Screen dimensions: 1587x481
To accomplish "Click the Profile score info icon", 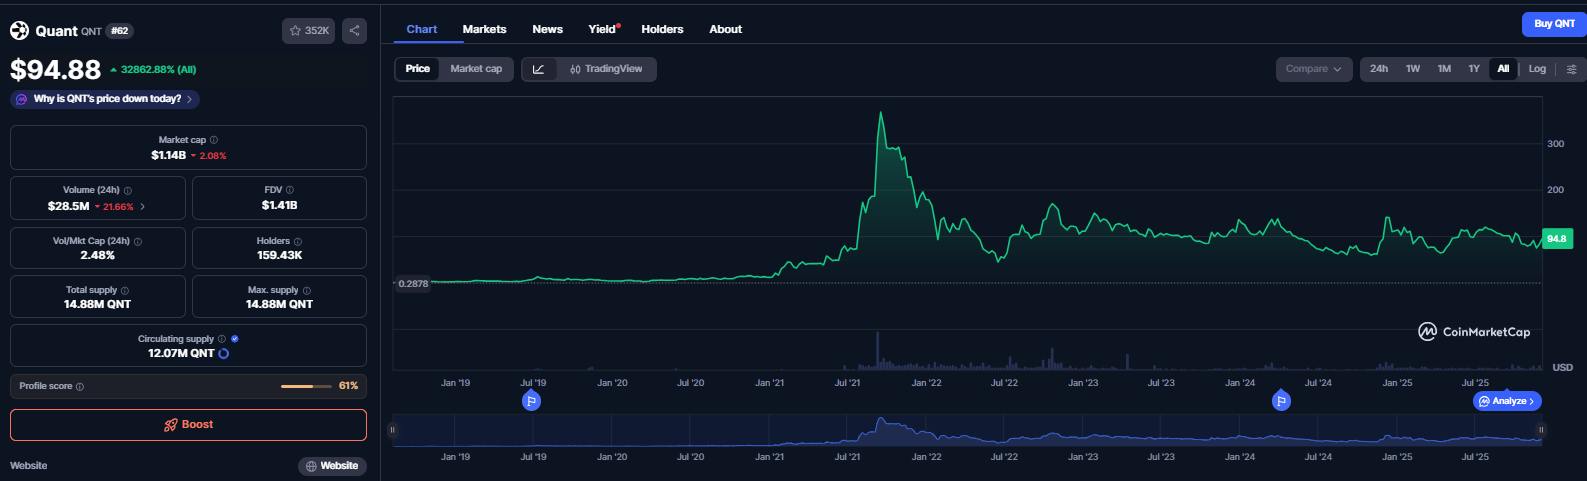I will coord(80,386).
